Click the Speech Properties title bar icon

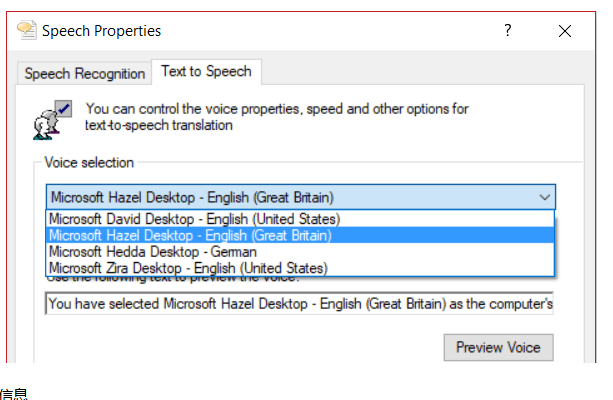click(x=27, y=31)
